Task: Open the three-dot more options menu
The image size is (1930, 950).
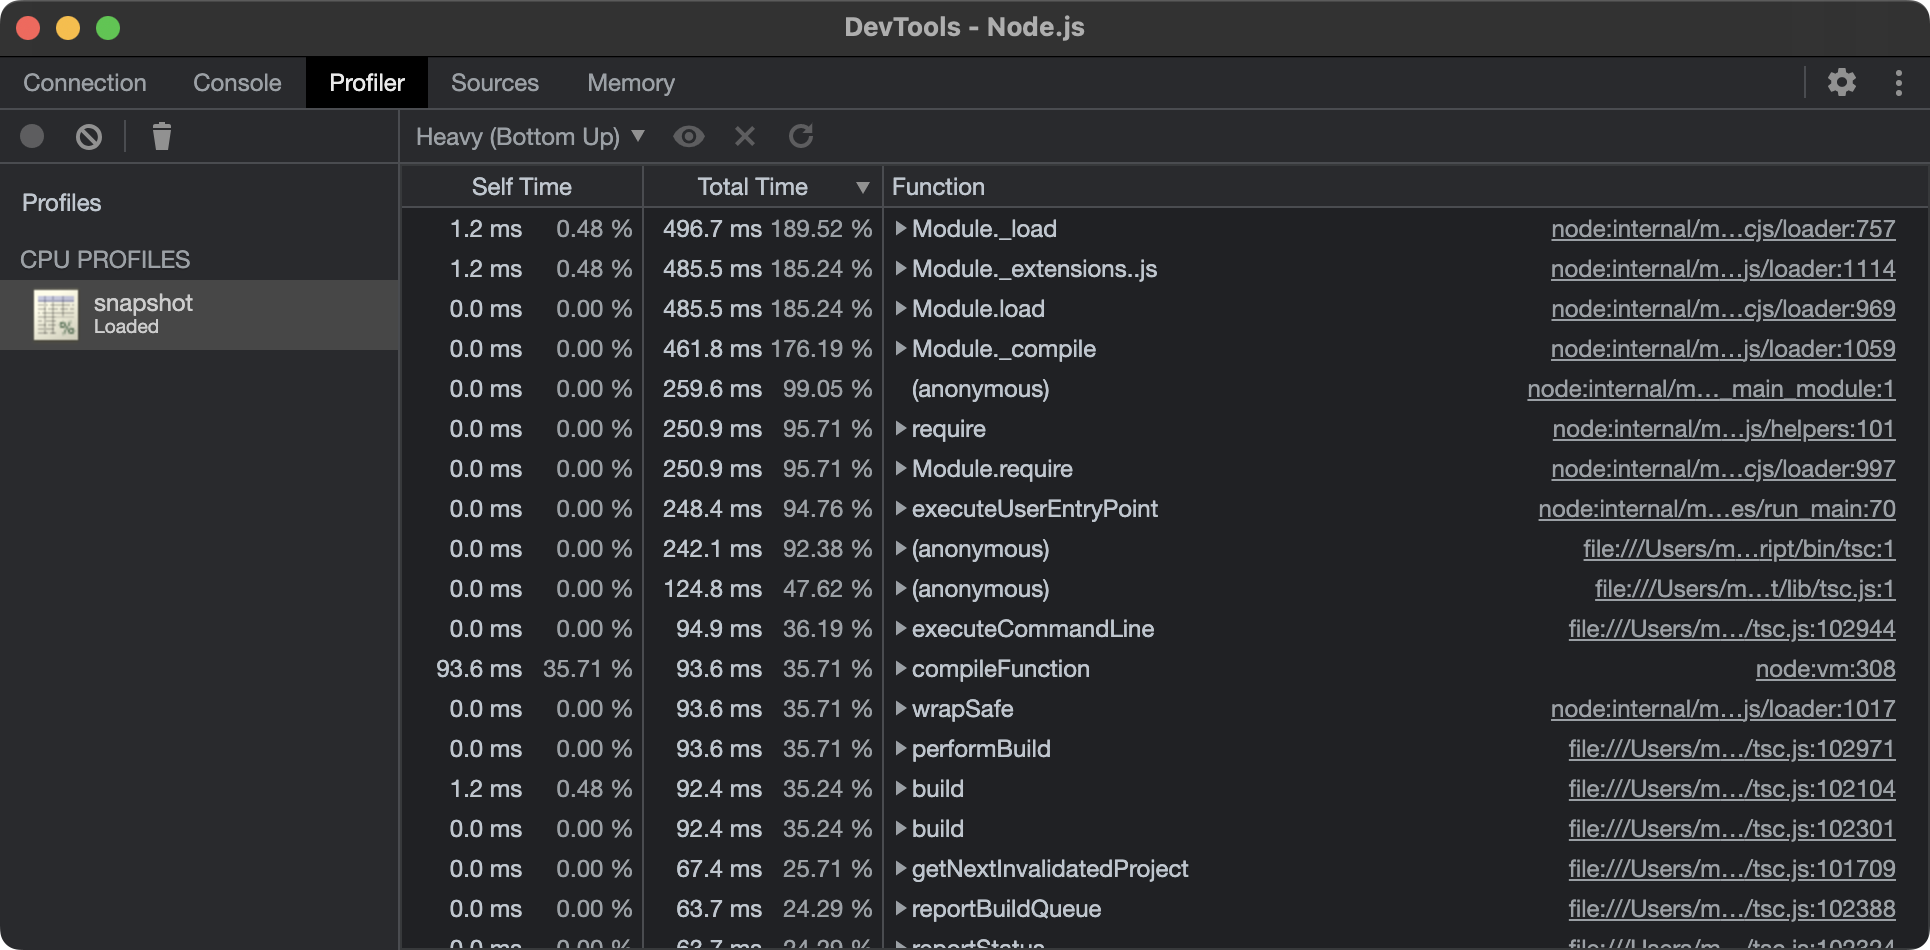Action: coord(1898,82)
